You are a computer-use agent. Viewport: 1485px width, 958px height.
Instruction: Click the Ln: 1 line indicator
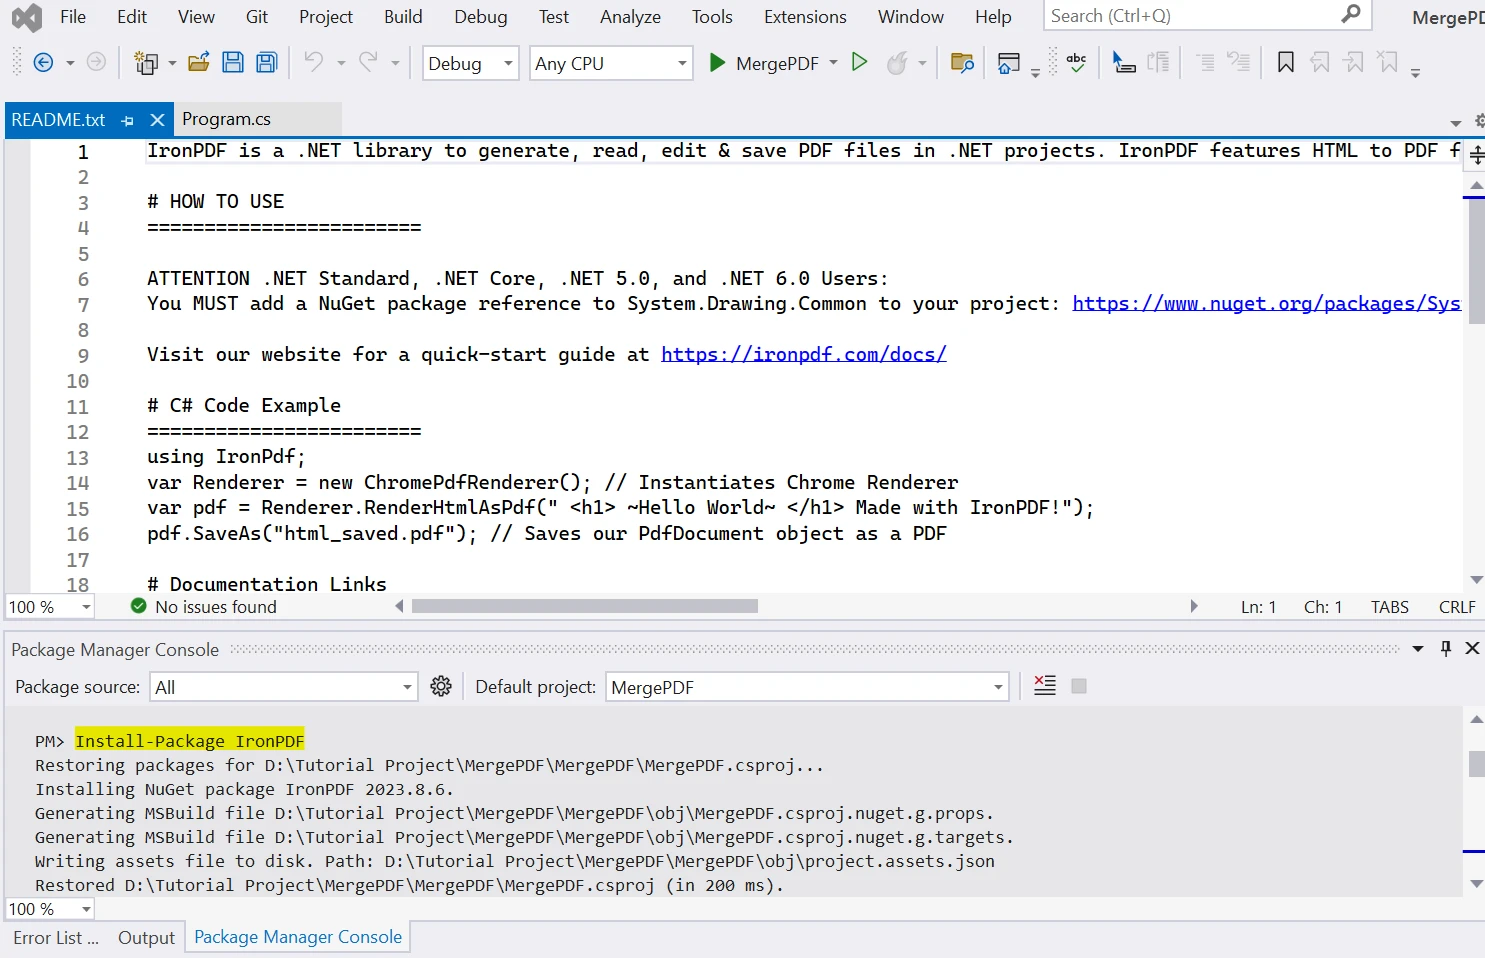coord(1258,607)
